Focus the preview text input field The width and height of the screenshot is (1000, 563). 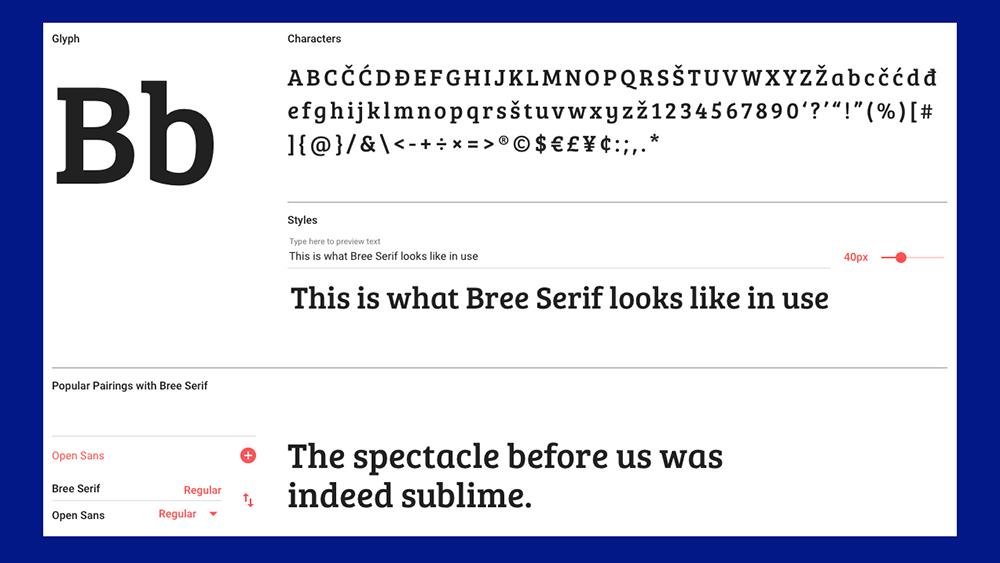coord(559,256)
